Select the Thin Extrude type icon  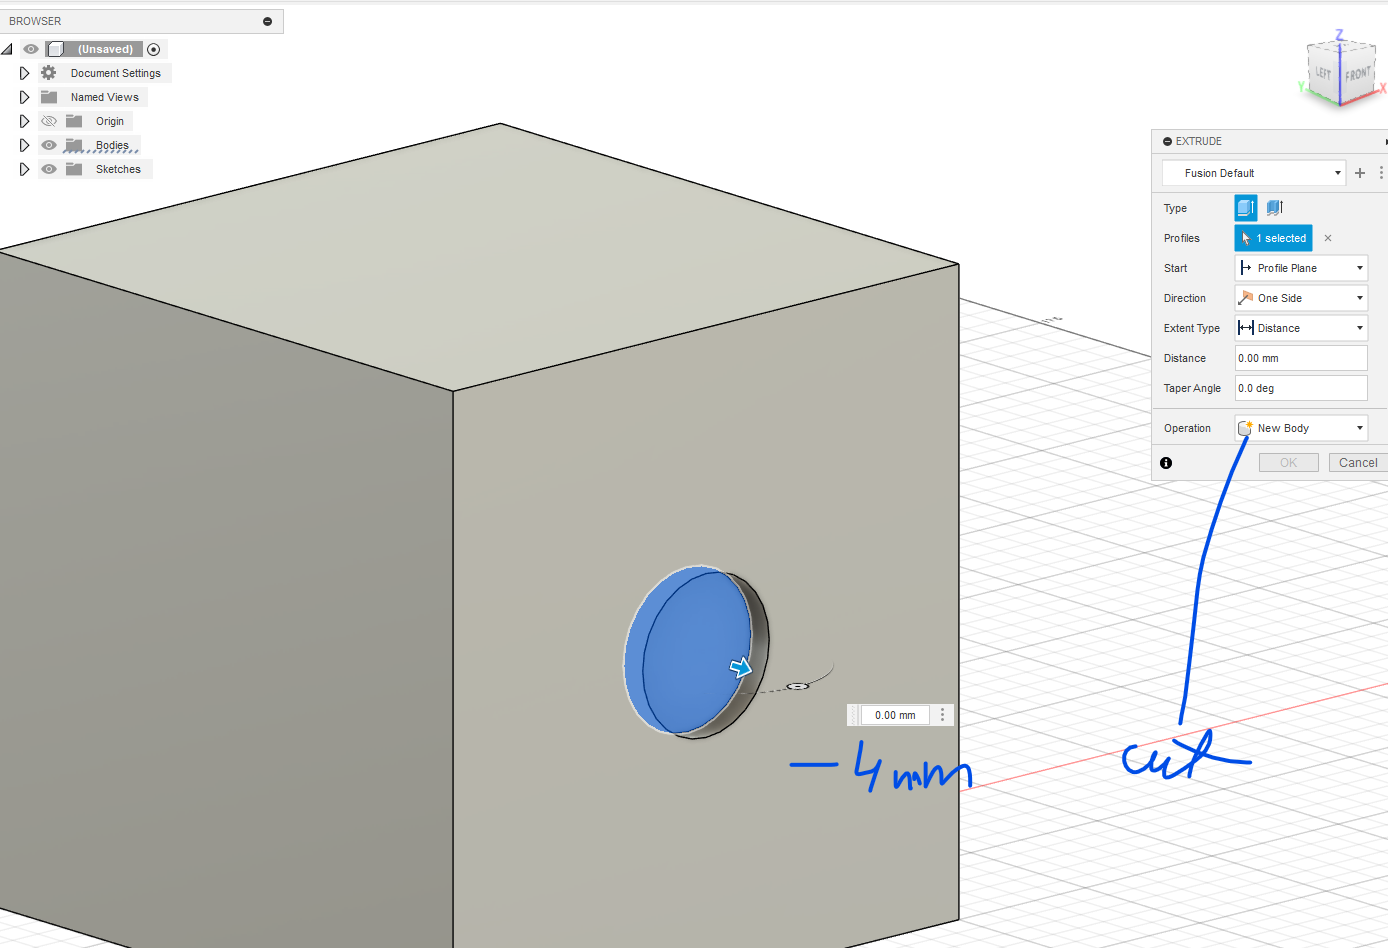tap(1274, 208)
